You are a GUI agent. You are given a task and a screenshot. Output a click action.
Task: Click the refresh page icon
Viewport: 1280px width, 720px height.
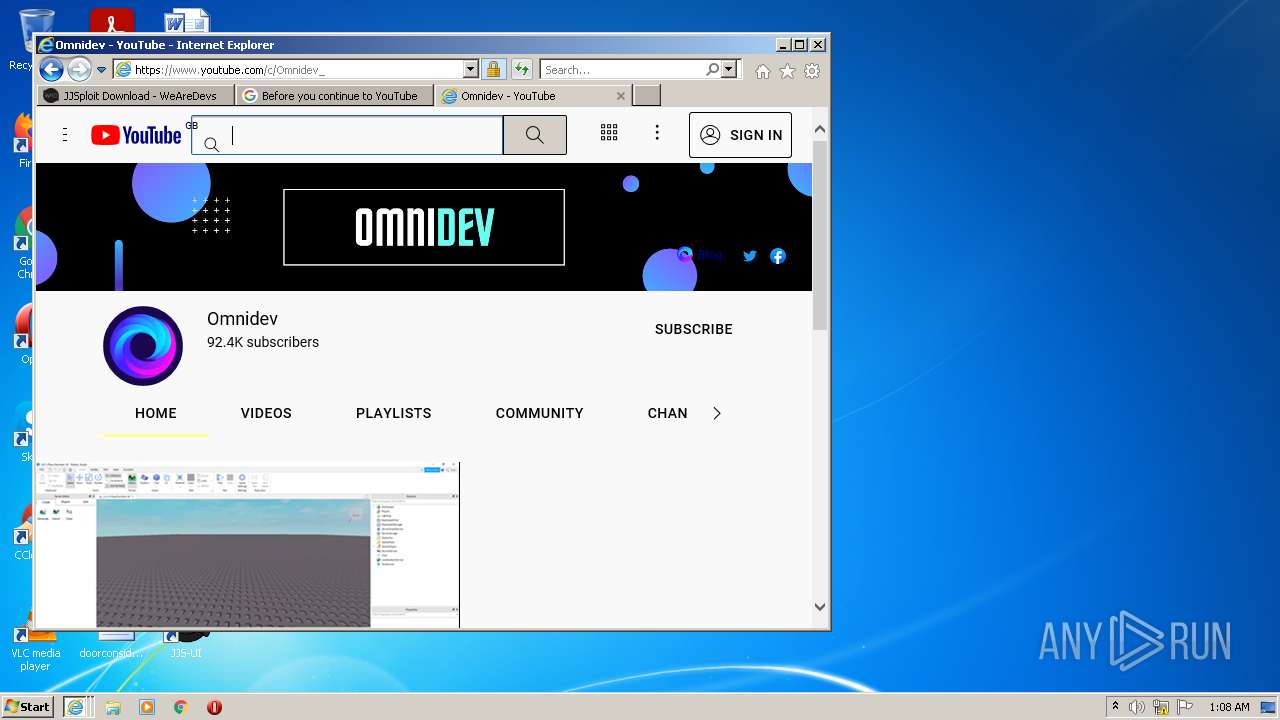[x=522, y=70]
